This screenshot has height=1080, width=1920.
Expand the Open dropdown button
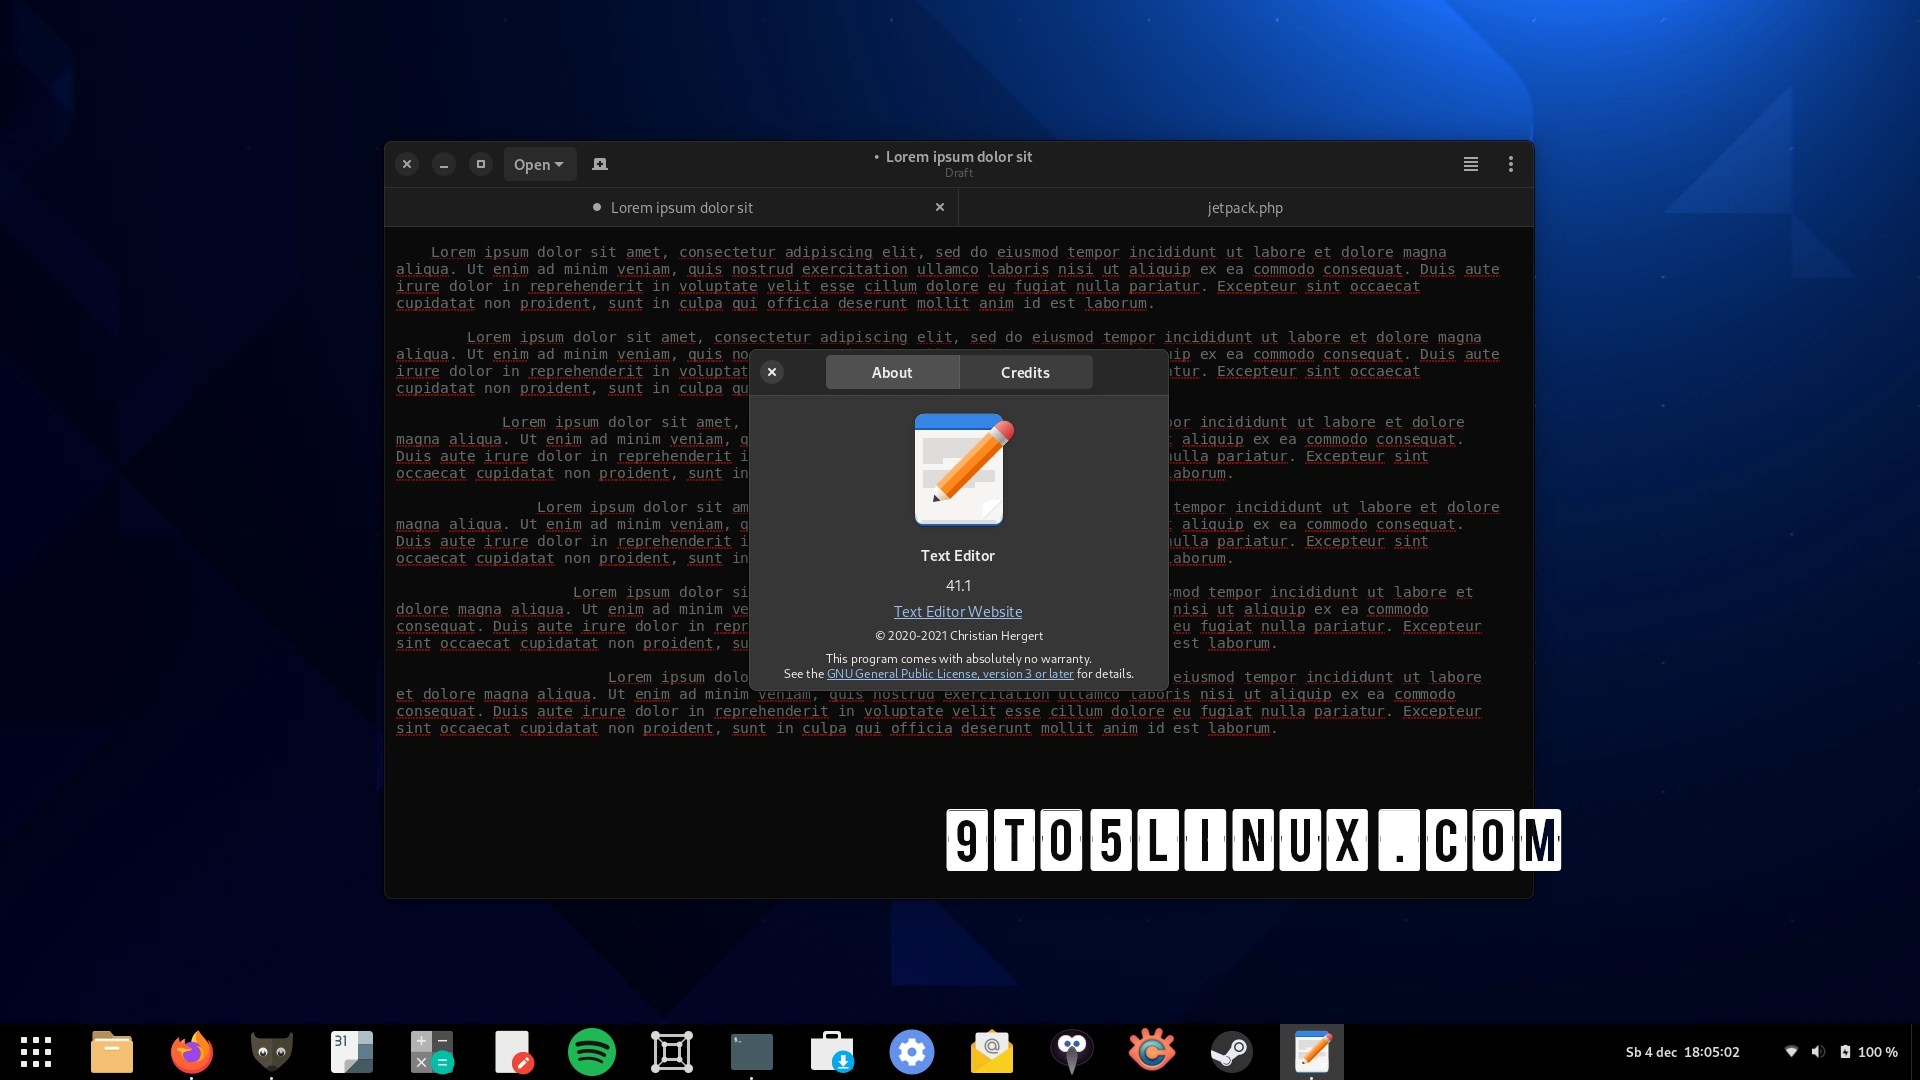click(x=539, y=164)
